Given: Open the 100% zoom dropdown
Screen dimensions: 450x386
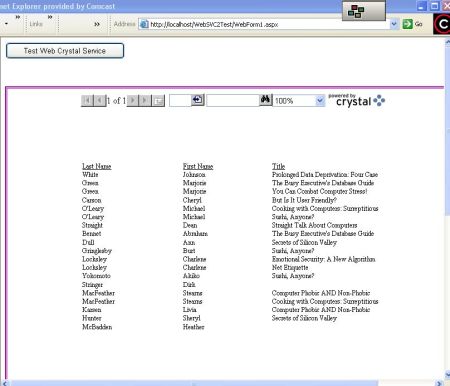Looking at the screenshot, I should click(320, 101).
